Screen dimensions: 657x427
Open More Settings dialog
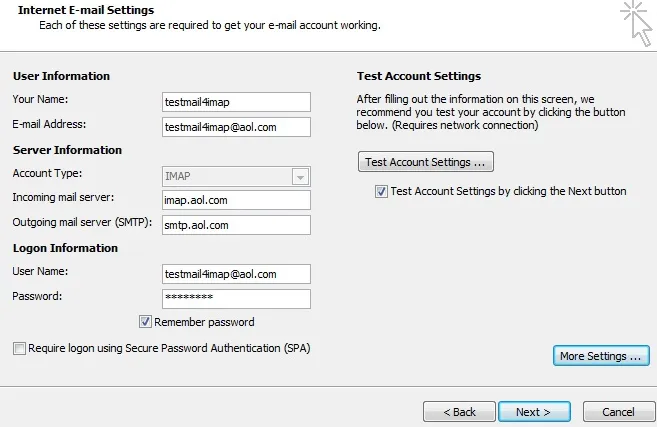(x=601, y=356)
